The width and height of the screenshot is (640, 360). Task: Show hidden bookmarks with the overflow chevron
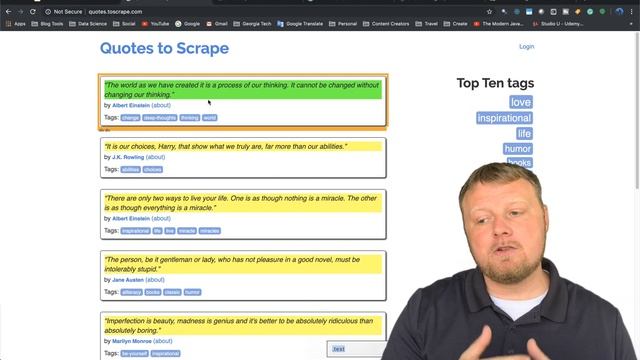(631, 24)
